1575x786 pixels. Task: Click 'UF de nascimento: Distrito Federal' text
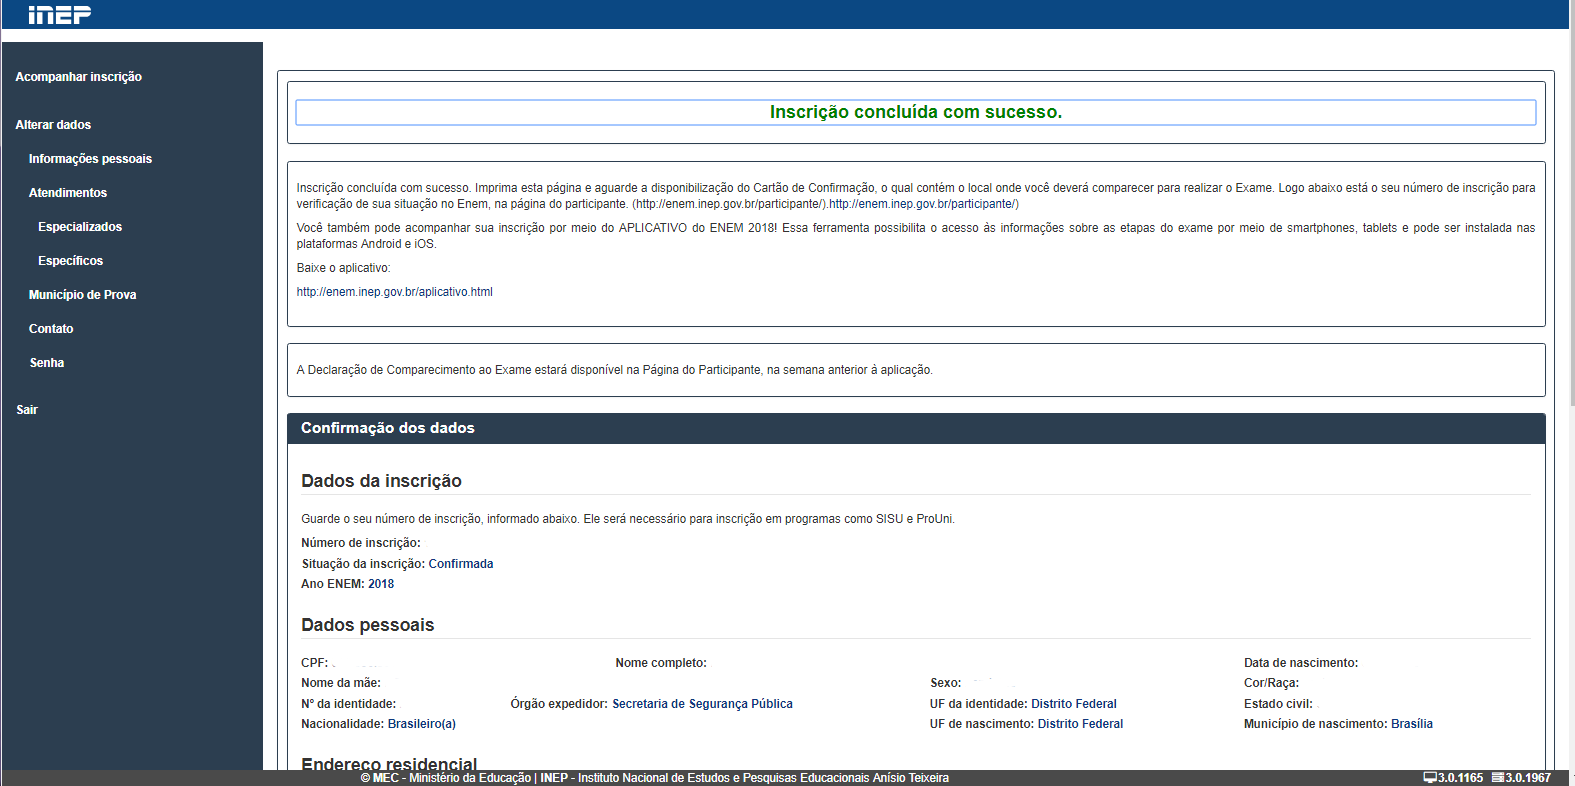point(1027,724)
